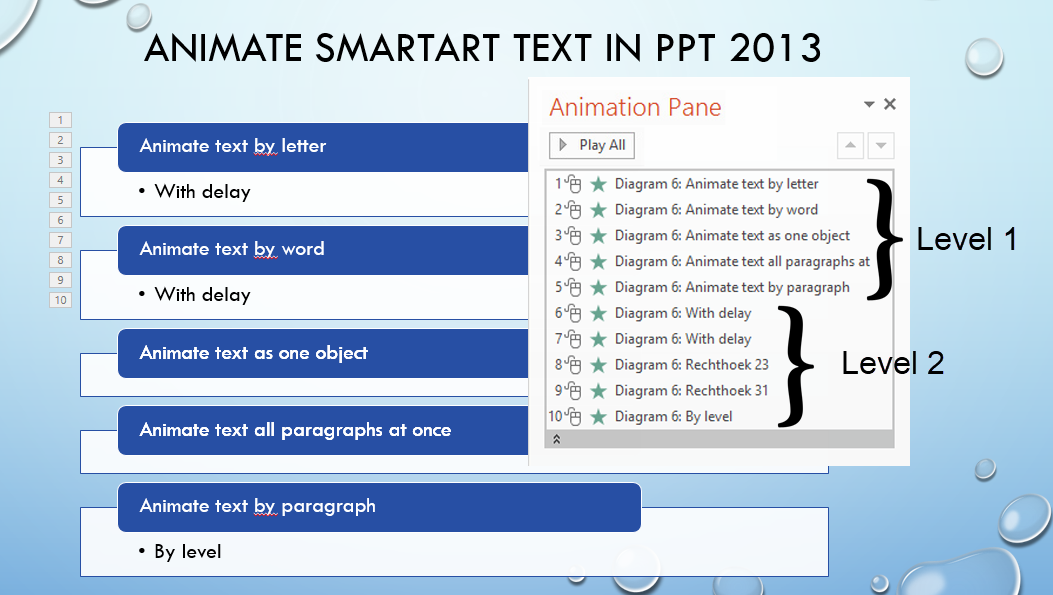Click the move-earlier up arrow
1053x595 pixels.
pos(849,145)
